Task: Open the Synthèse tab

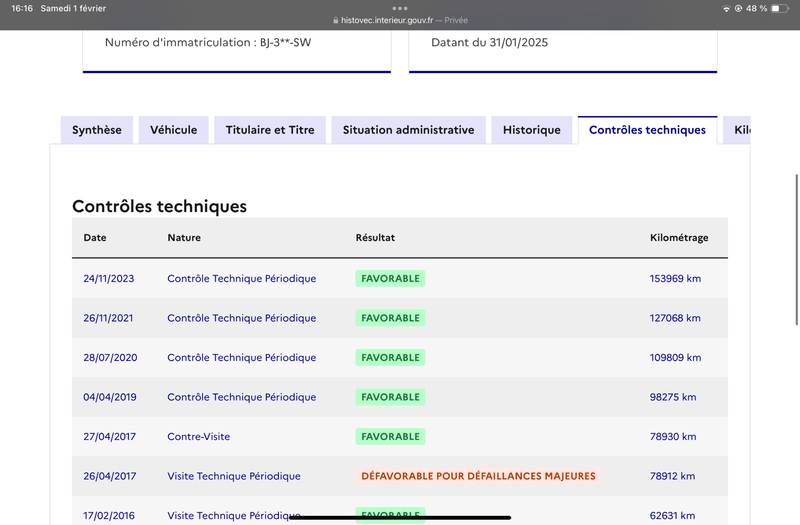Action: click(x=97, y=130)
